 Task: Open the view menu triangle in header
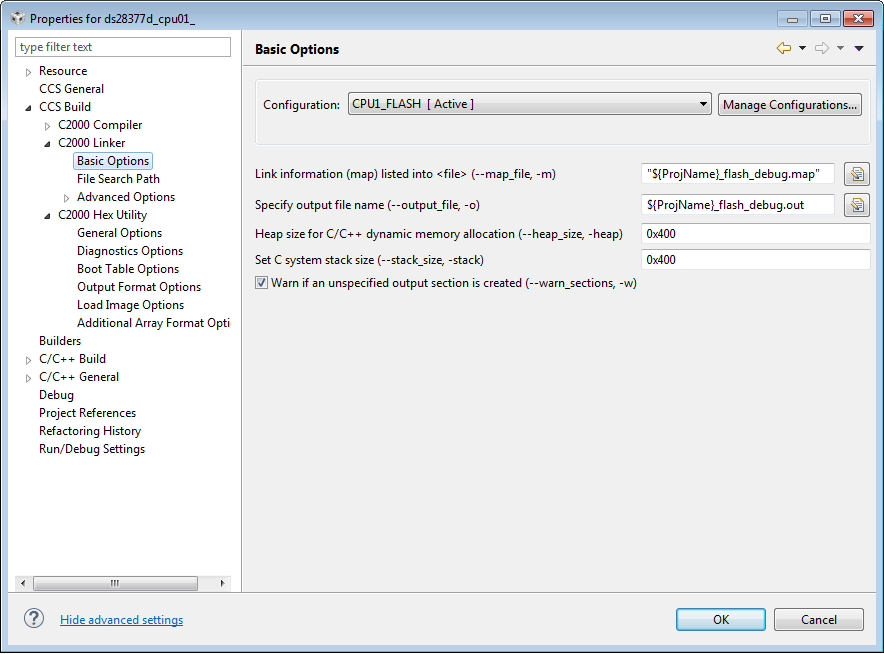click(859, 48)
